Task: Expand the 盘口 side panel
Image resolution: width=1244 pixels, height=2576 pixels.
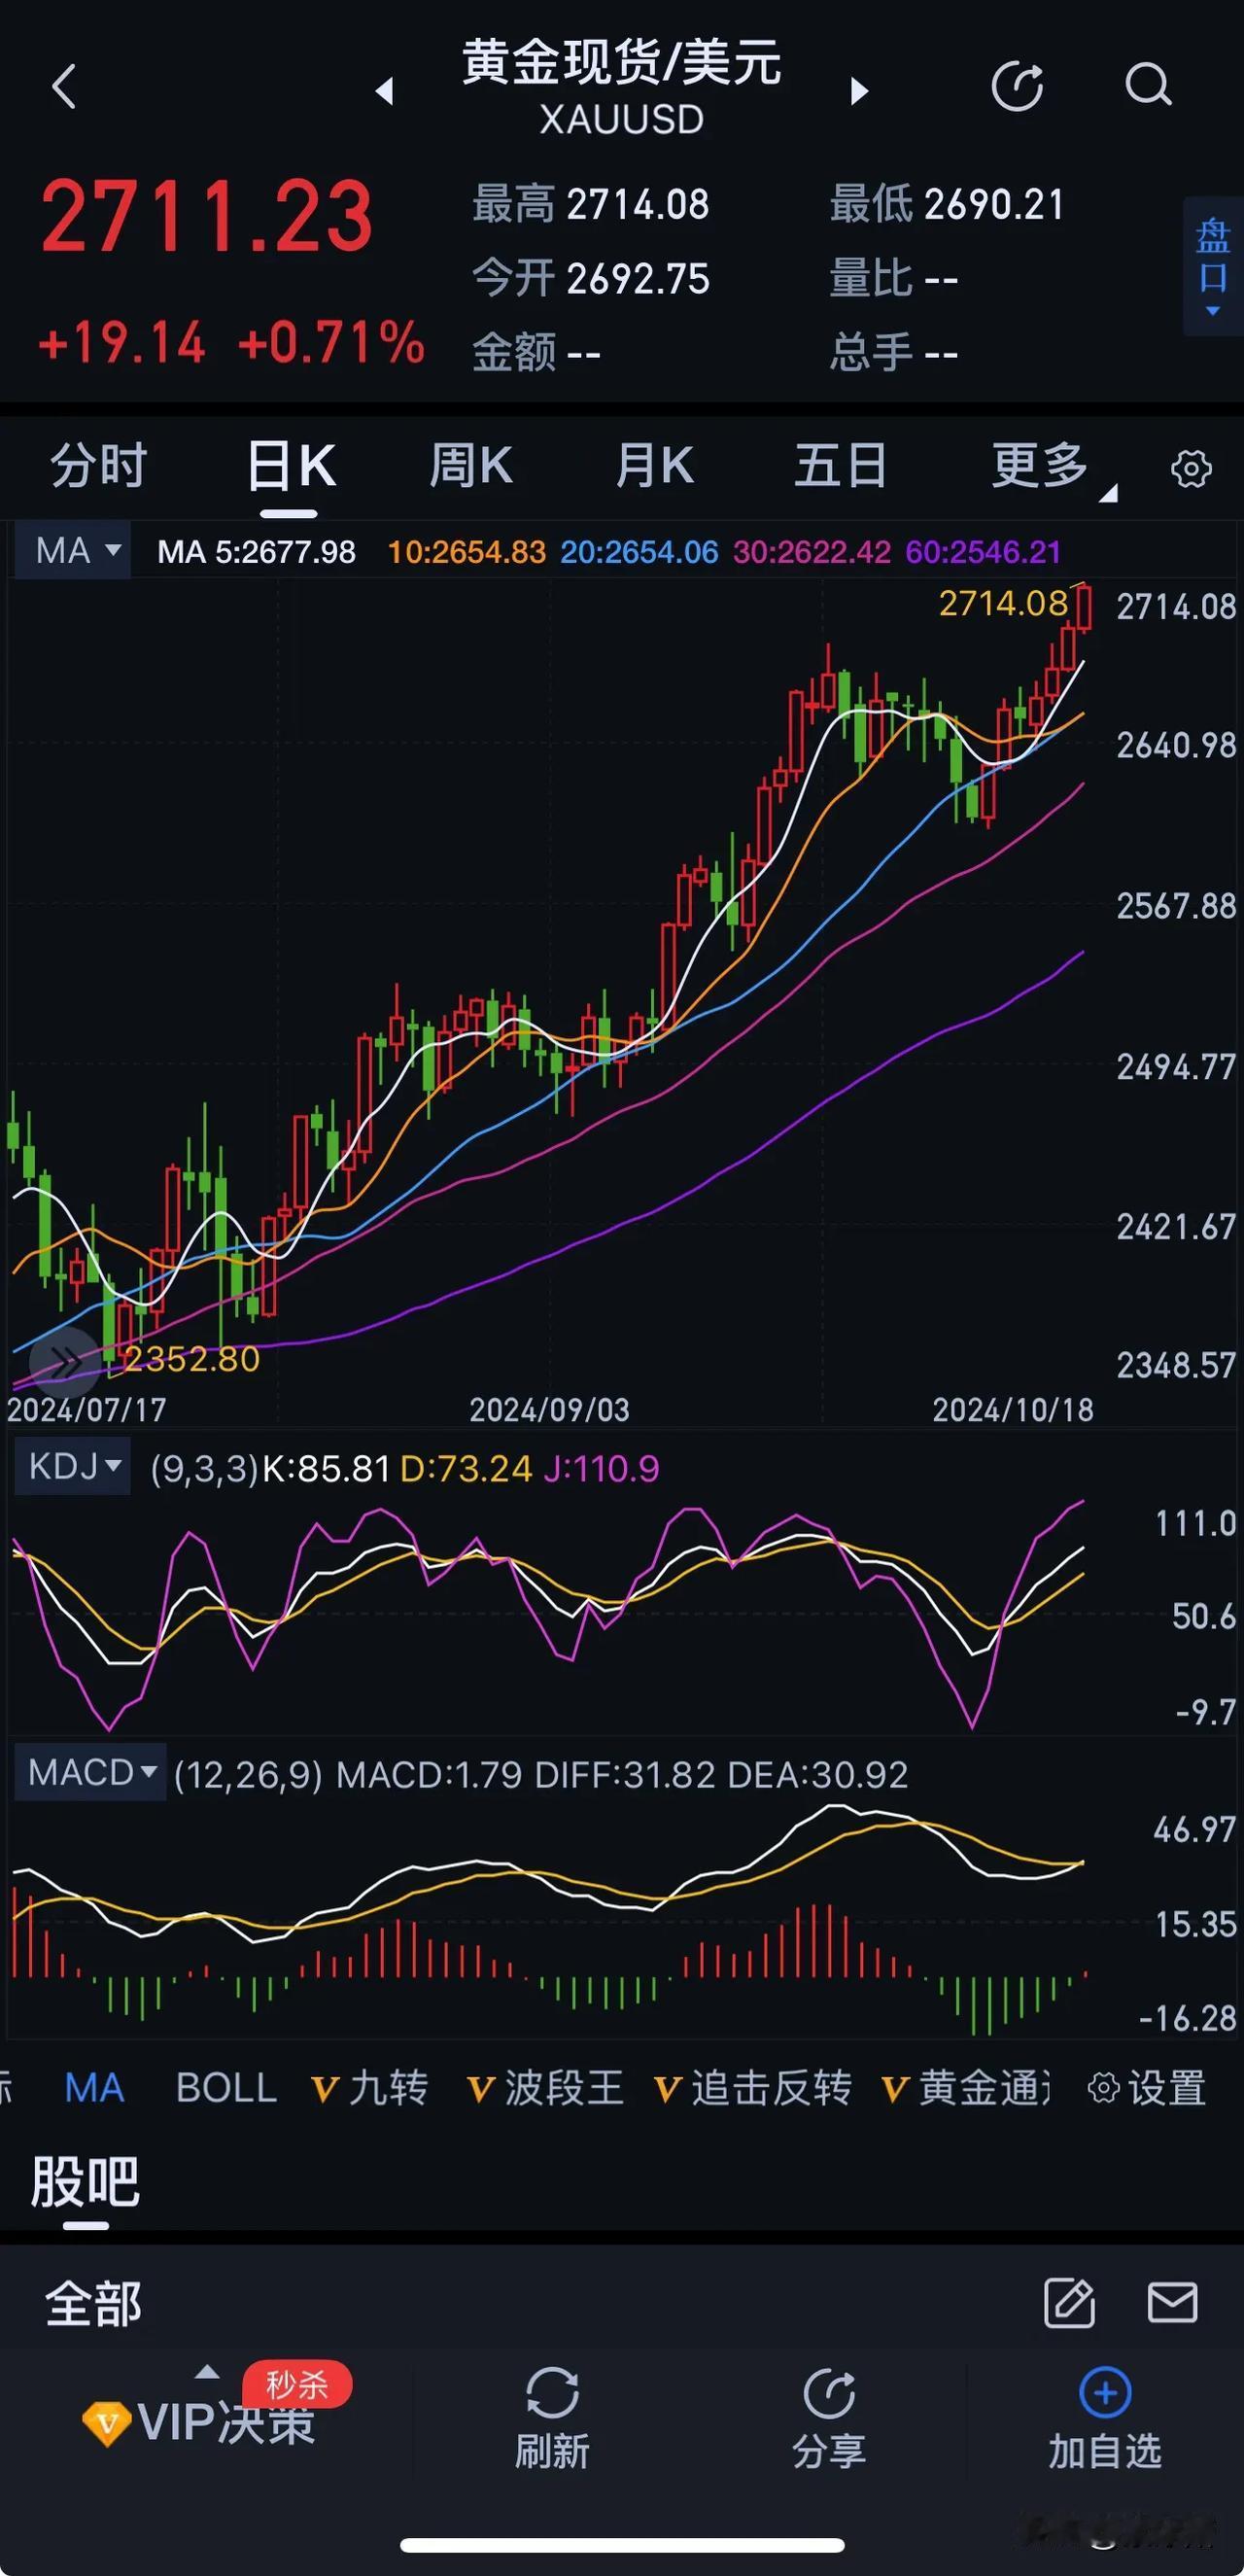Action: (x=1213, y=266)
